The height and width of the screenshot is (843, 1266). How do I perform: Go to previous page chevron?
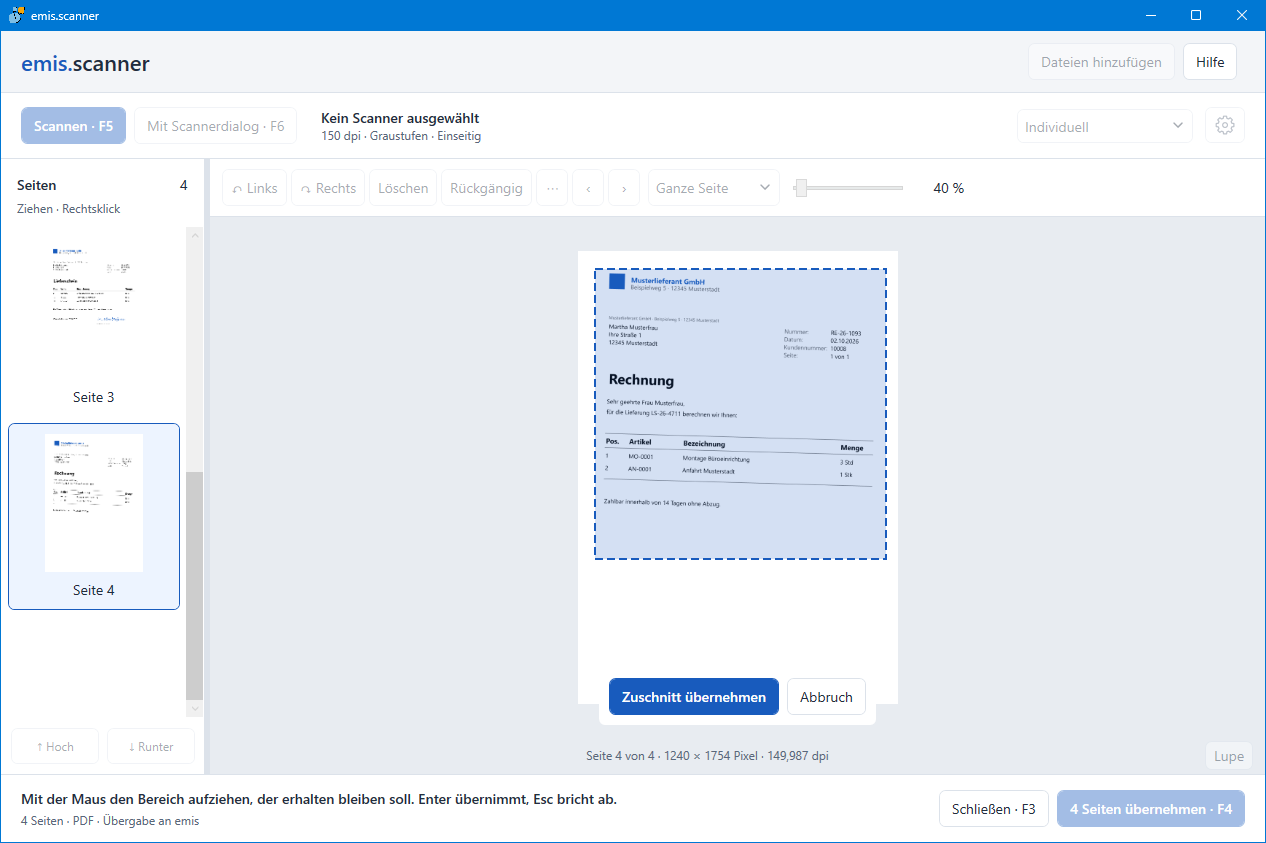coord(588,188)
